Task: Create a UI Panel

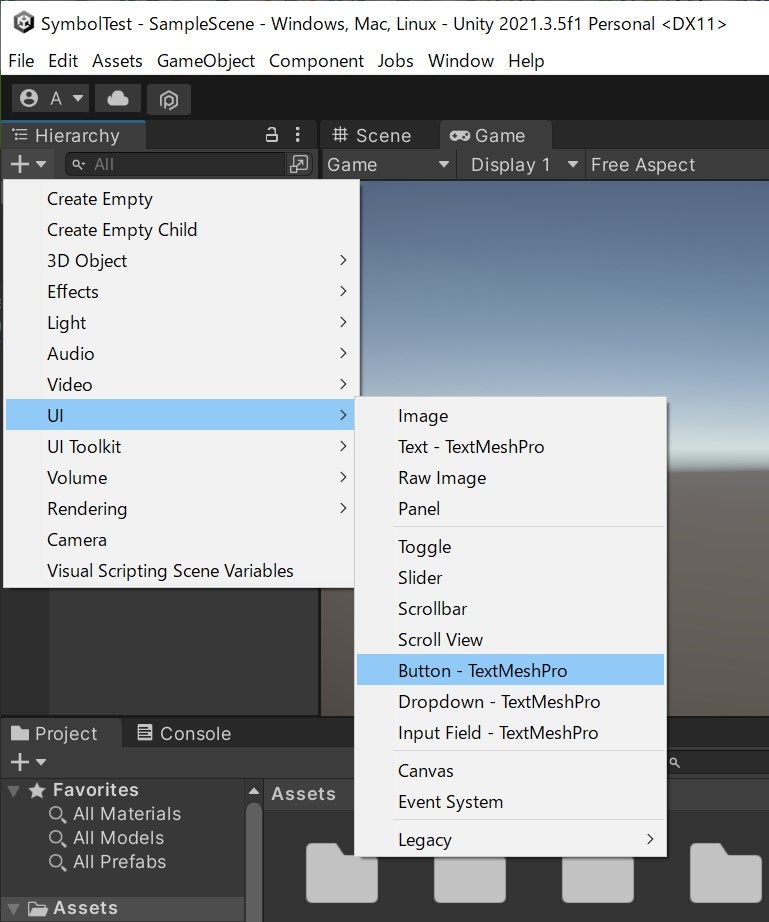Action: pyautogui.click(x=510, y=509)
